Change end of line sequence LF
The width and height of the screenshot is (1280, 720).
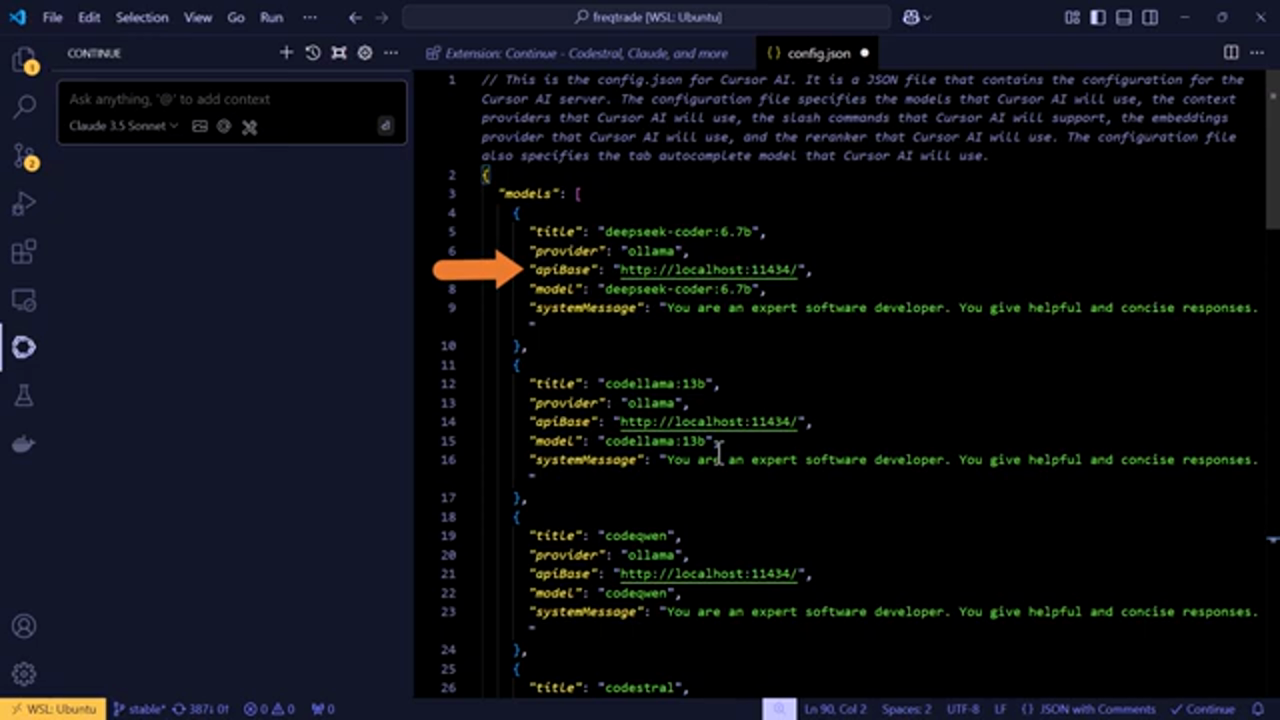1000,709
